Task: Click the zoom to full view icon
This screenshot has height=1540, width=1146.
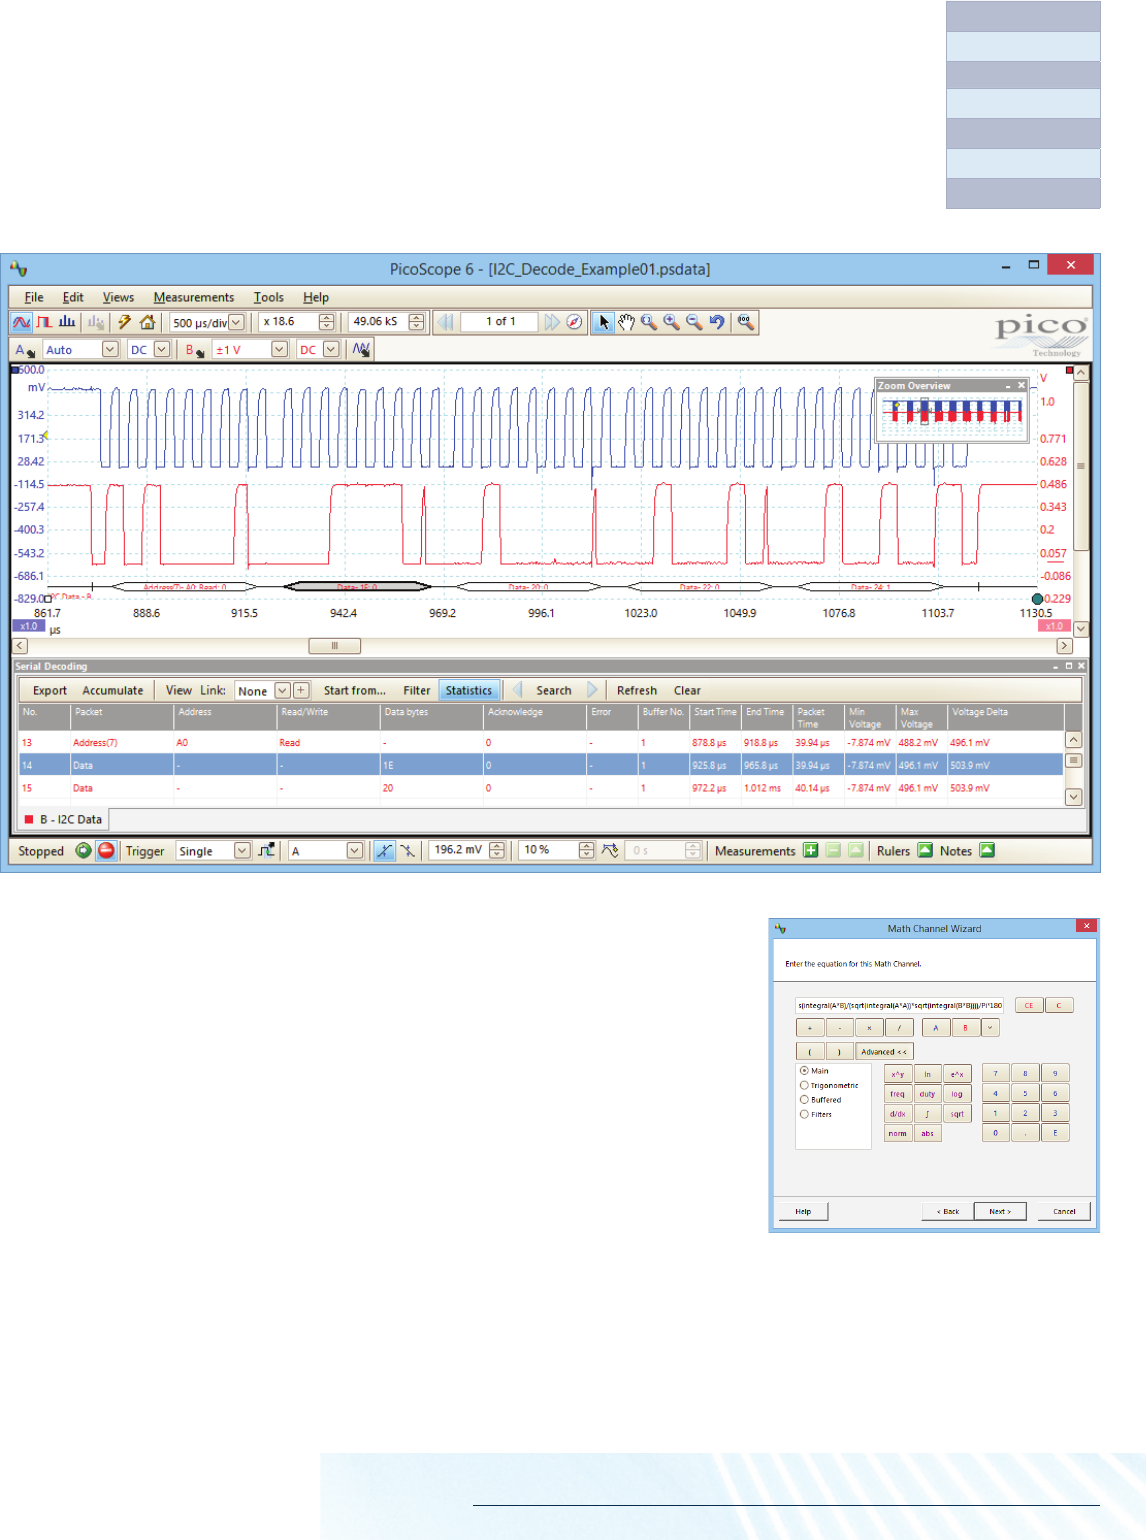Action: 745,322
